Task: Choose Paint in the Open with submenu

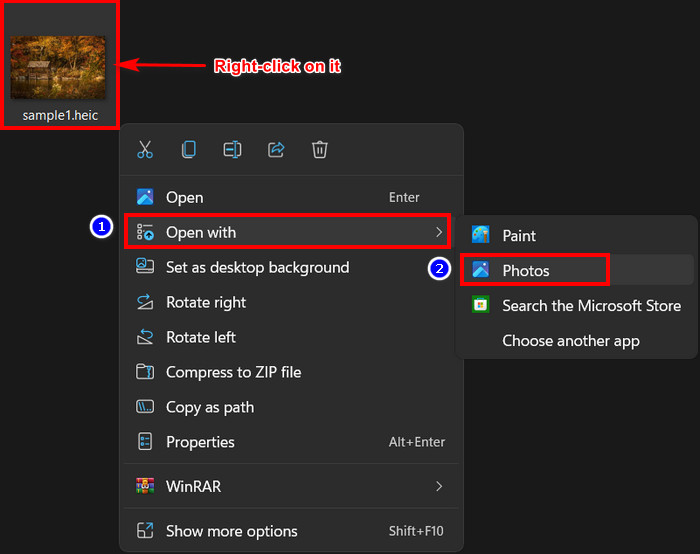Action: (x=577, y=235)
